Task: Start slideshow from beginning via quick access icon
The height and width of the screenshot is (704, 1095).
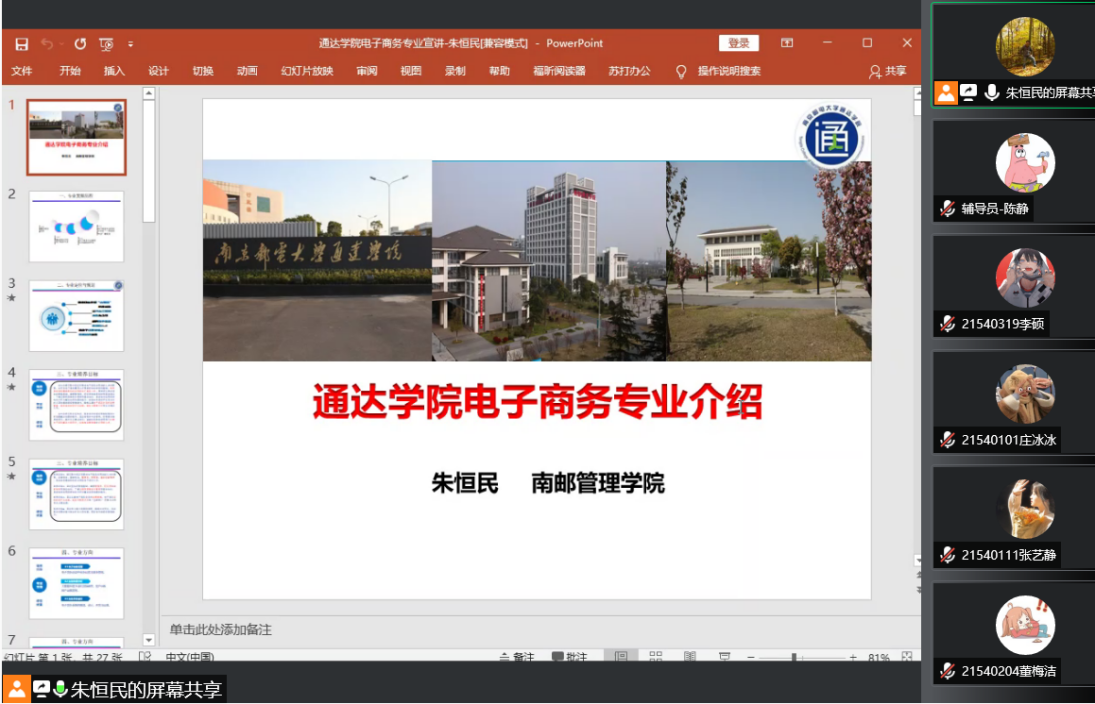Action: tap(106, 44)
